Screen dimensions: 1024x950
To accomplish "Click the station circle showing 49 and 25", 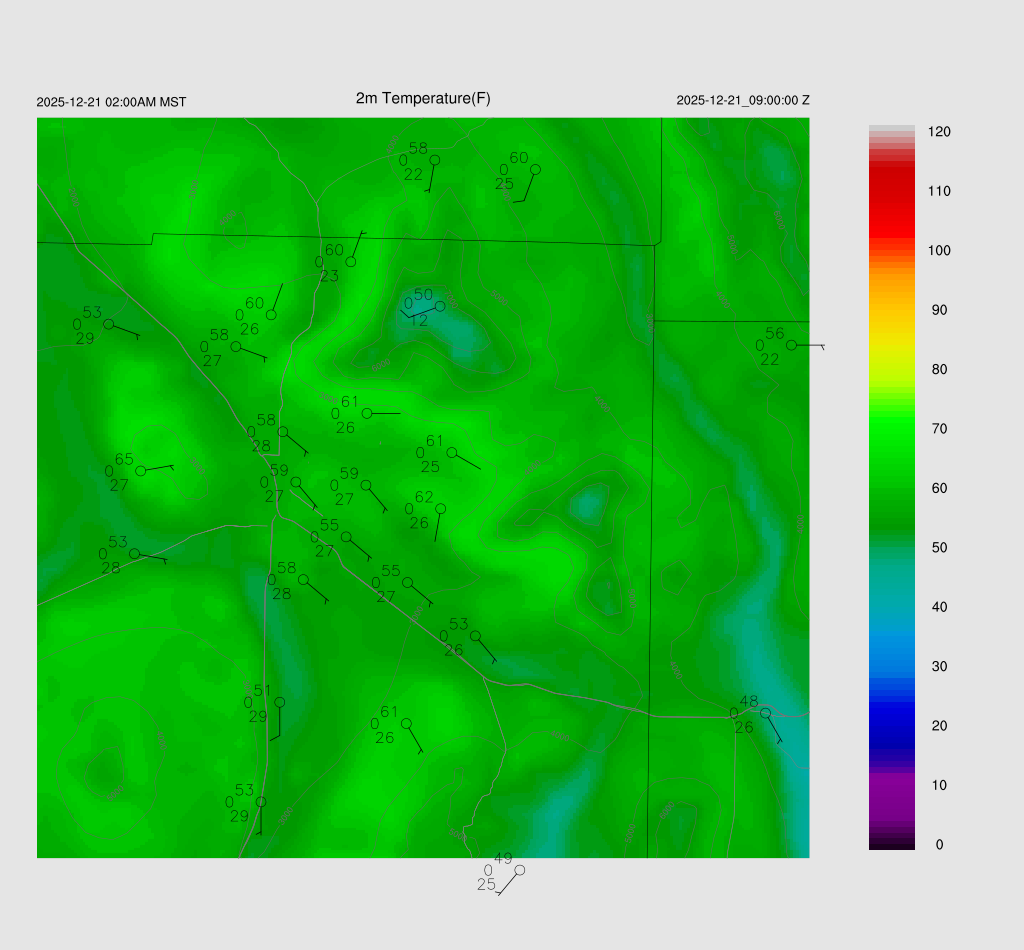I will click(x=519, y=870).
